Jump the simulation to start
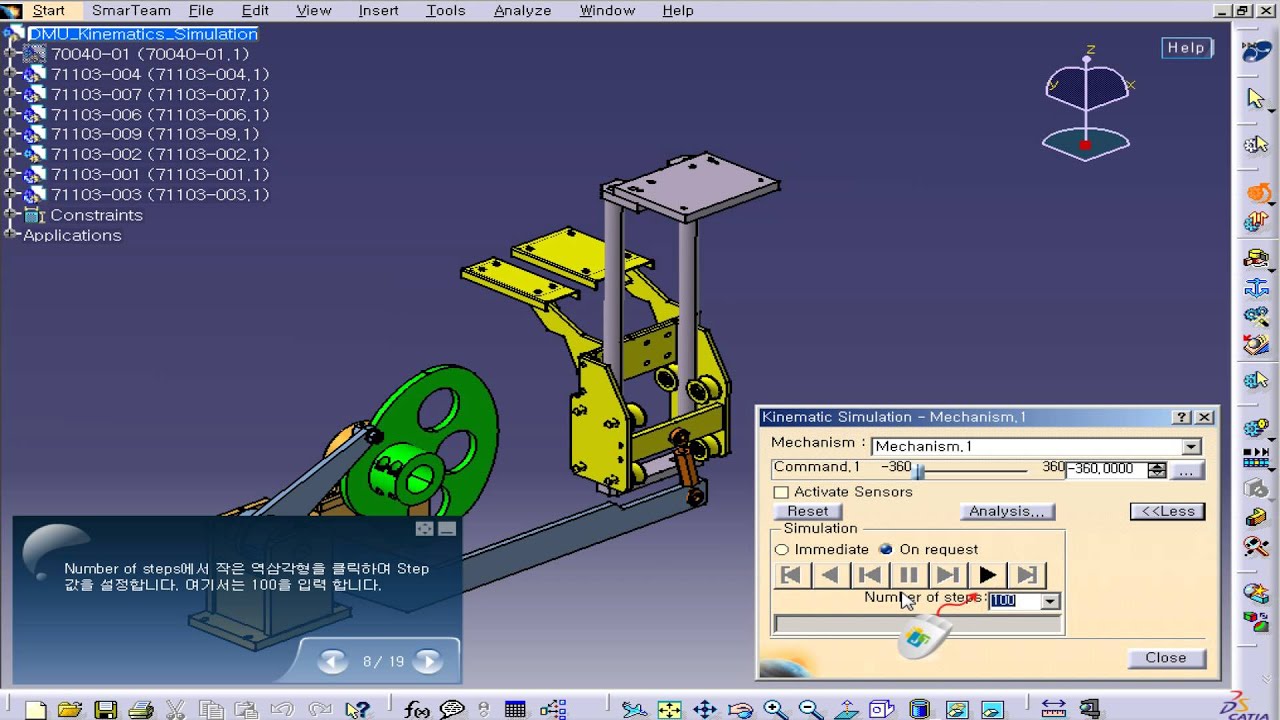The width and height of the screenshot is (1280, 720). coord(790,575)
